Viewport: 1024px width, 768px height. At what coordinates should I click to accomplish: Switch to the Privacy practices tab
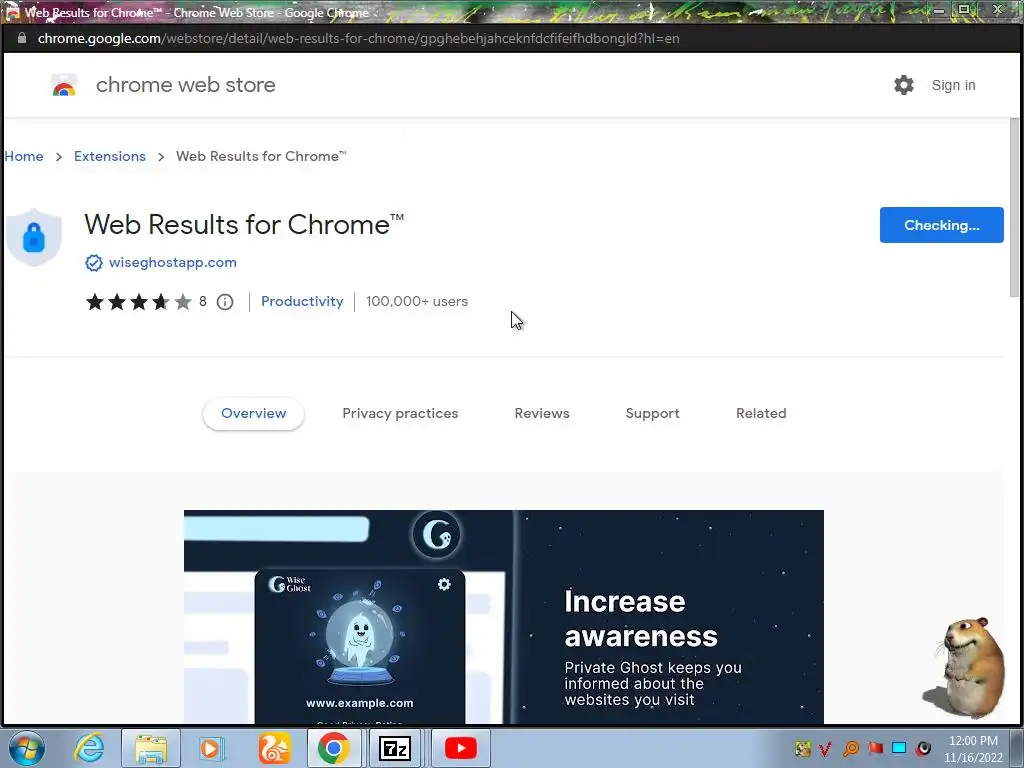(400, 413)
